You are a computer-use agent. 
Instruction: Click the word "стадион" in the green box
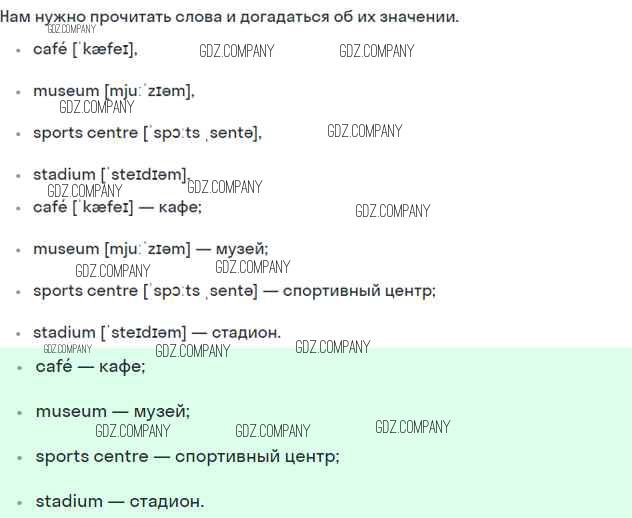[x=166, y=501]
